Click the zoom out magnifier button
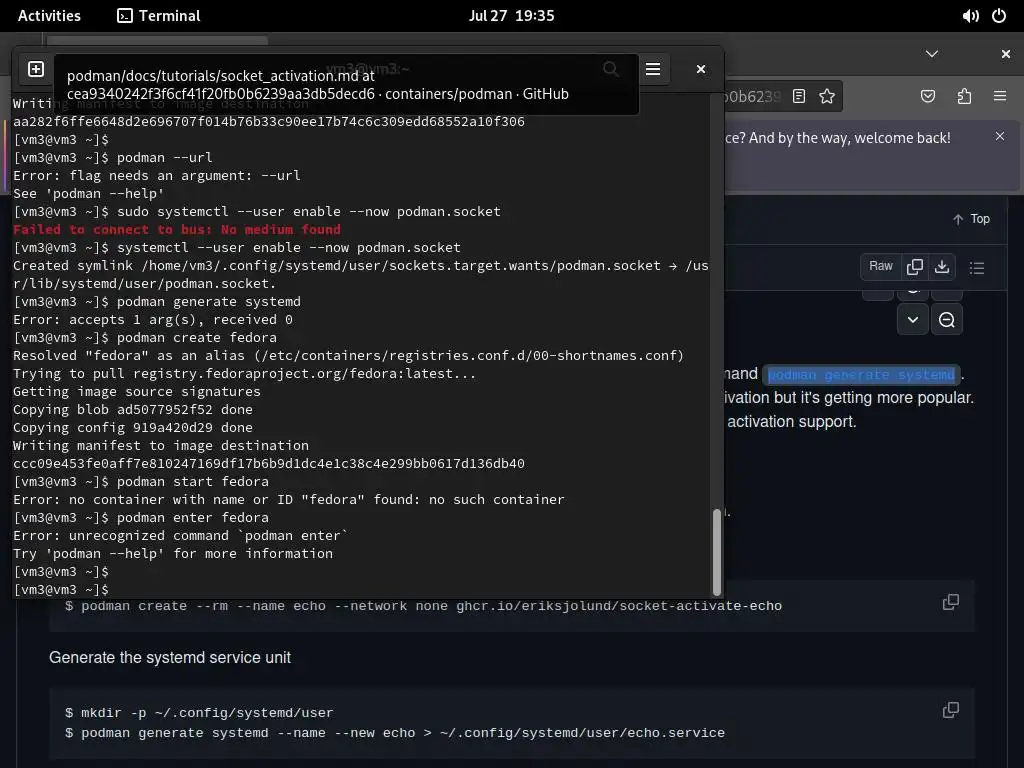The width and height of the screenshot is (1024, 768). pos(946,319)
